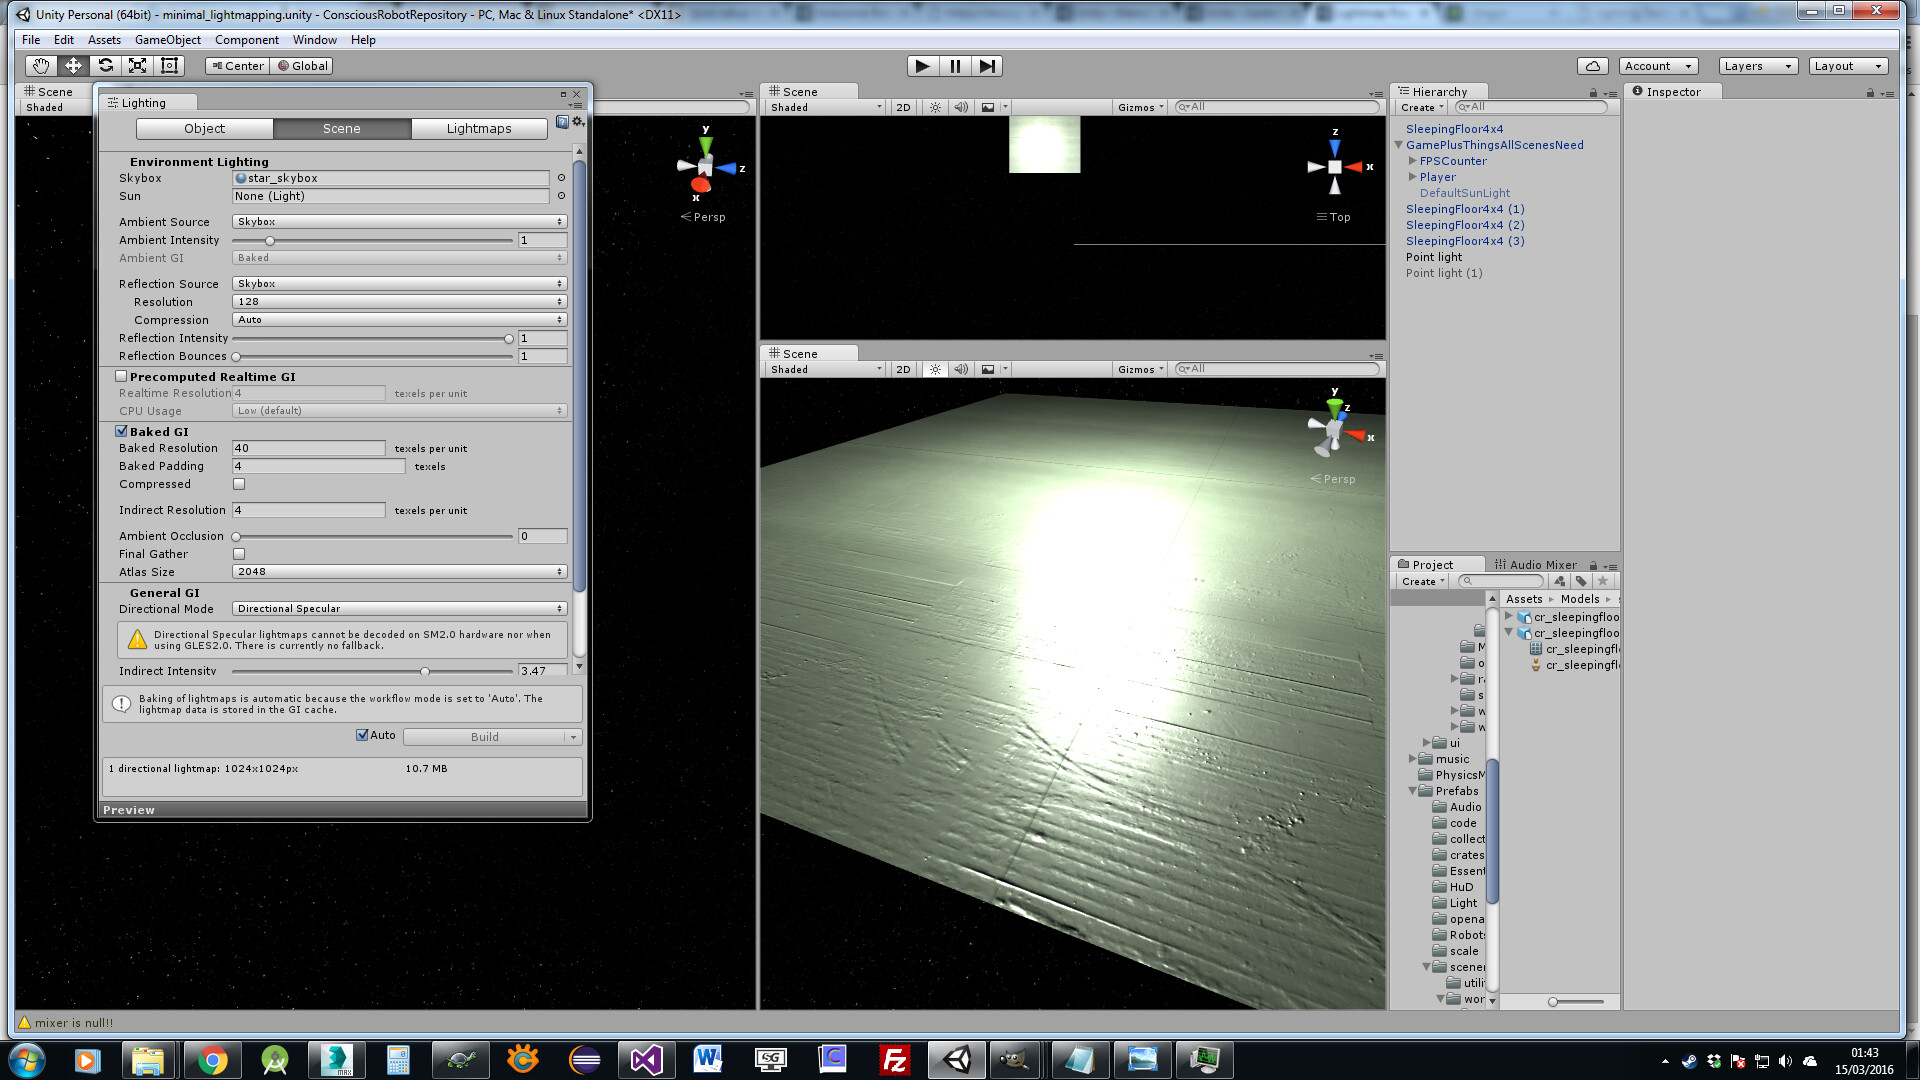Select the Move tool
1920x1080 pixels.
tap(72, 66)
